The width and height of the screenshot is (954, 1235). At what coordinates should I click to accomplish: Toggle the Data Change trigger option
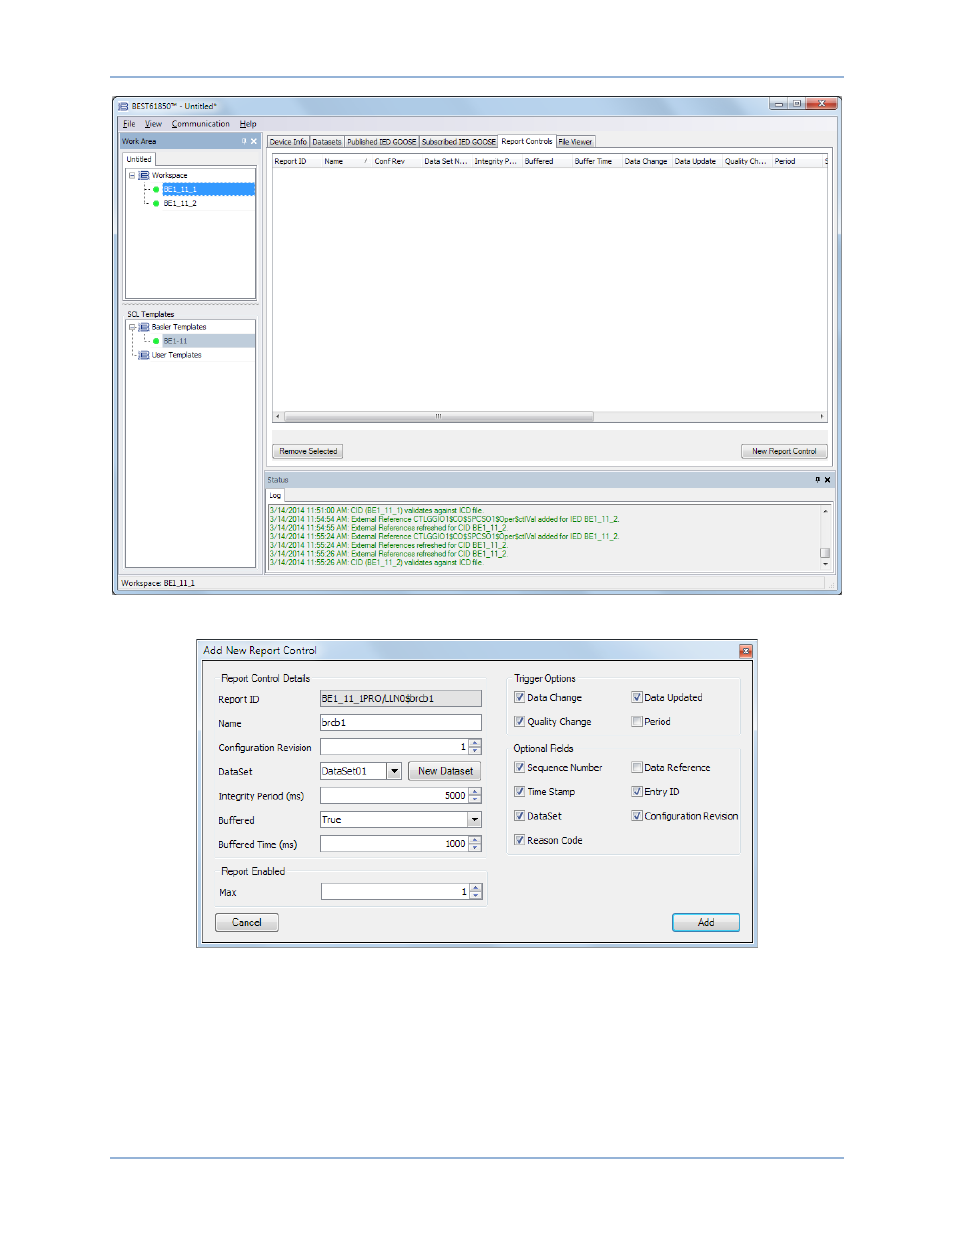(x=519, y=697)
